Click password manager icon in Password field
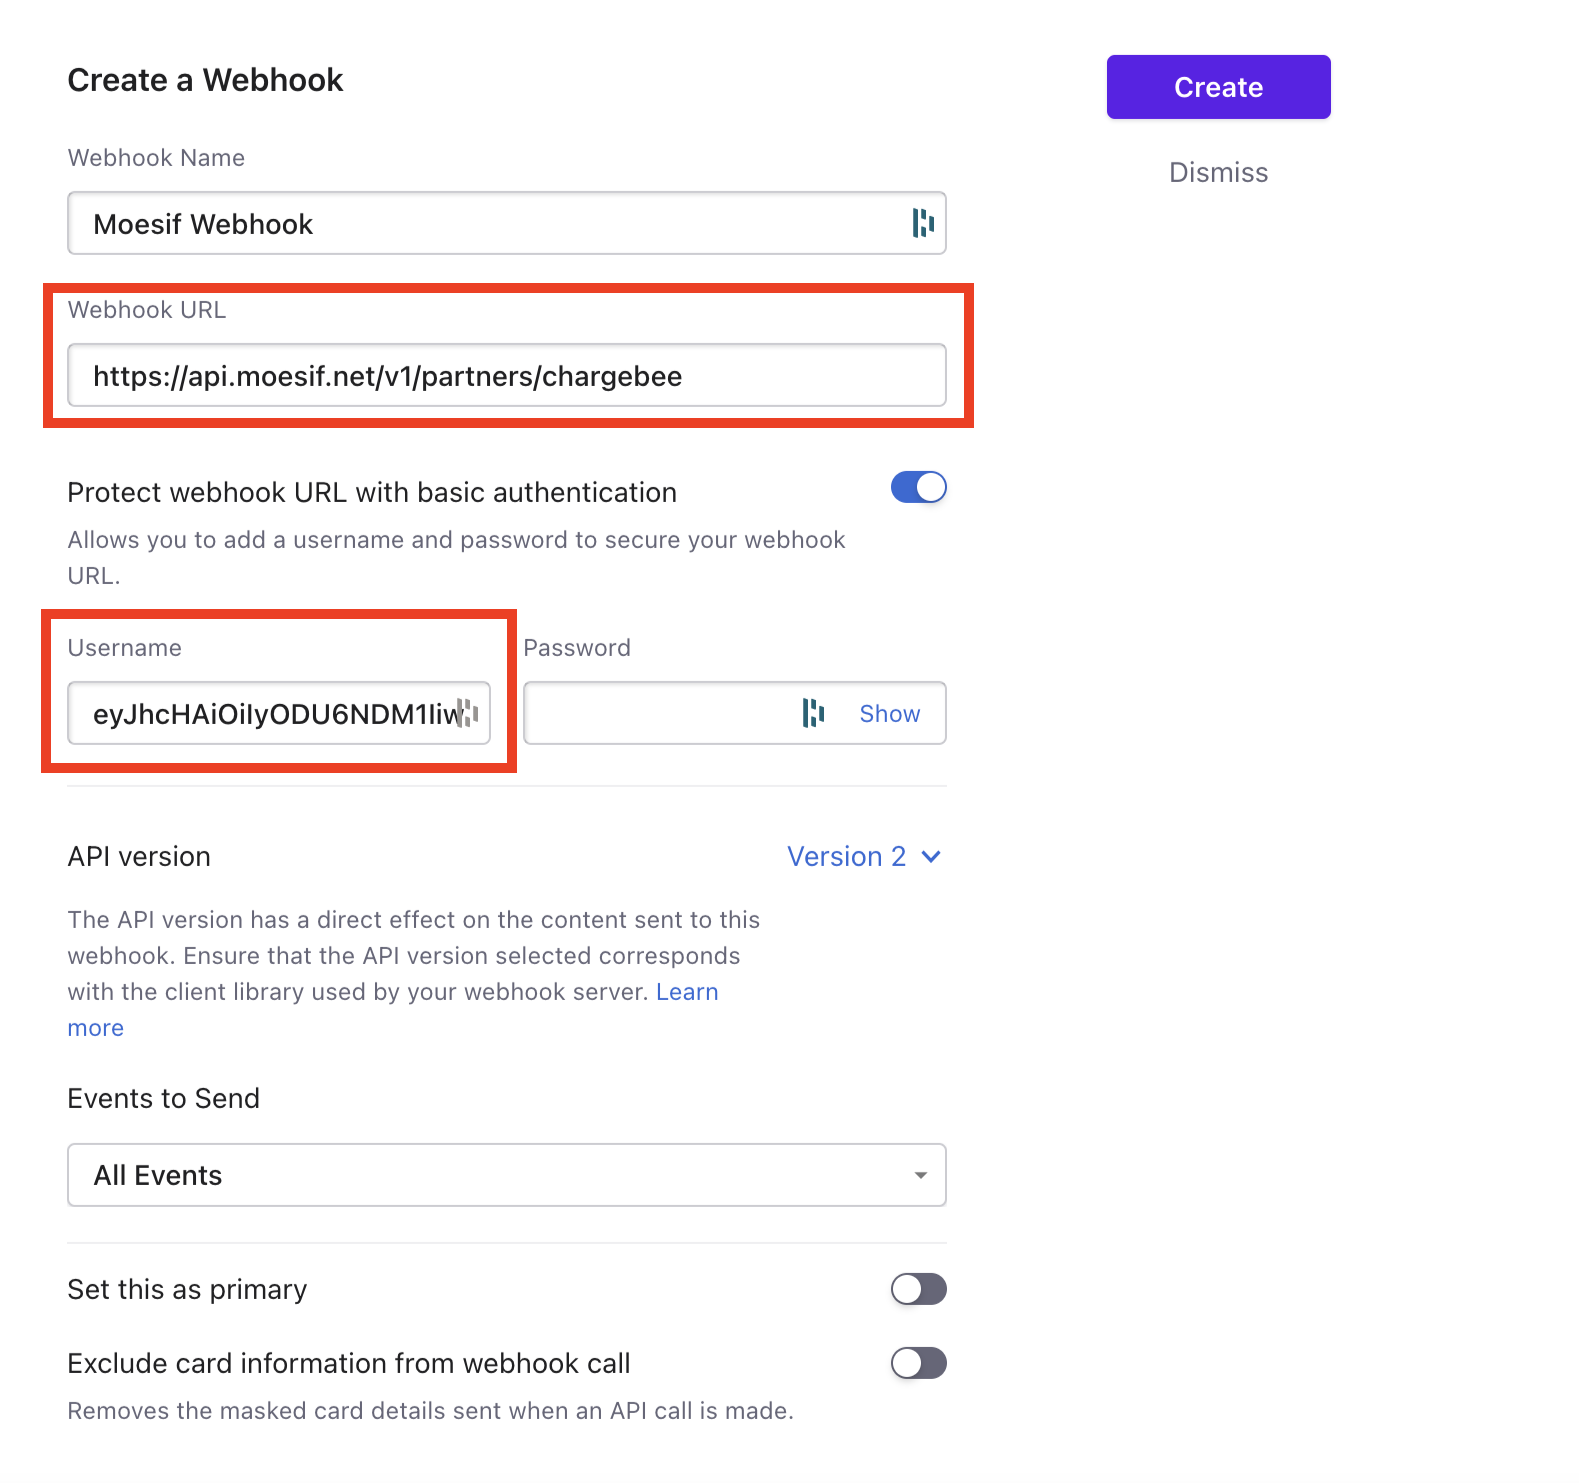 (813, 713)
